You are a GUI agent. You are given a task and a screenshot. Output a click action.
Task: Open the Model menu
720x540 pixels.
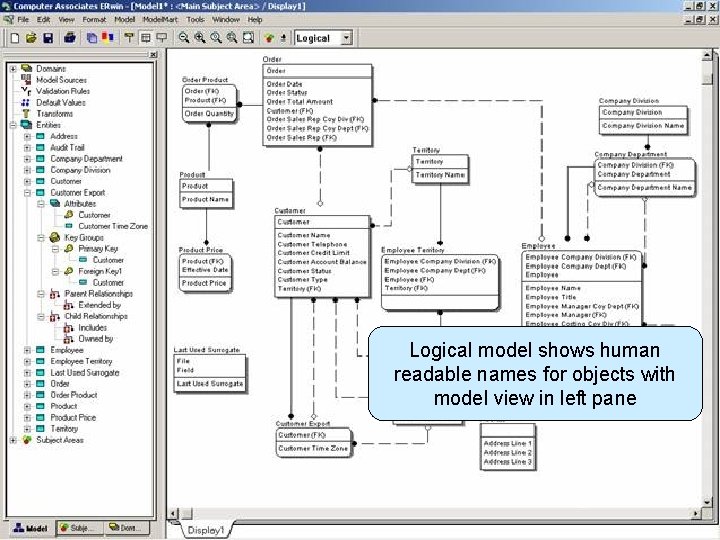[x=124, y=19]
